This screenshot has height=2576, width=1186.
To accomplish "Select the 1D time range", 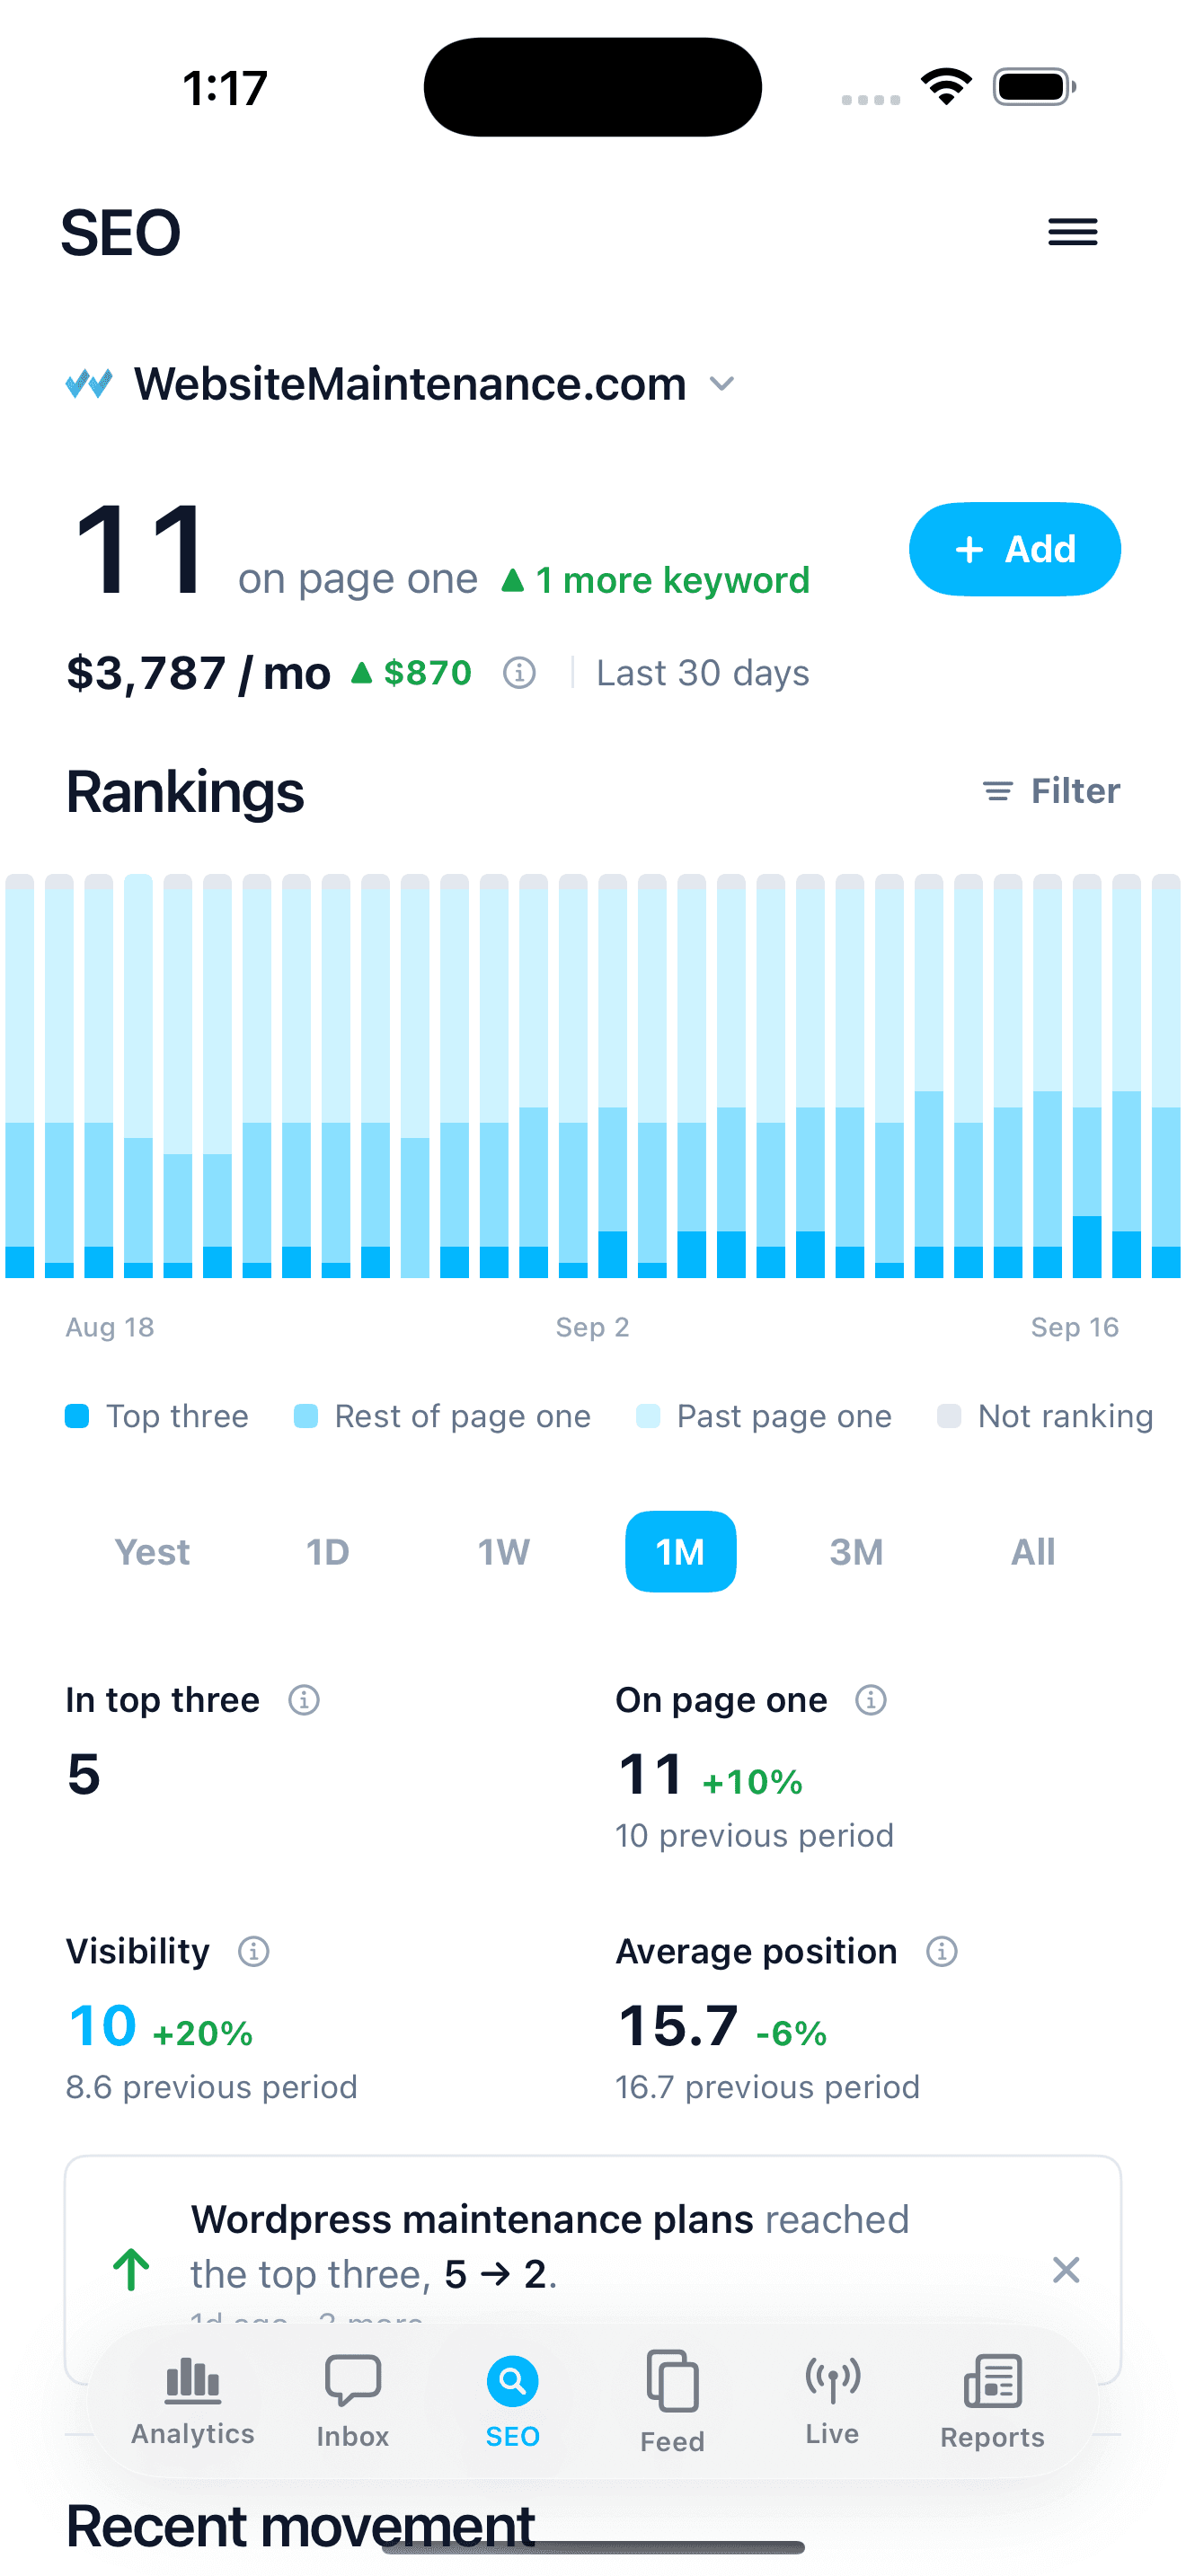I will [x=328, y=1552].
